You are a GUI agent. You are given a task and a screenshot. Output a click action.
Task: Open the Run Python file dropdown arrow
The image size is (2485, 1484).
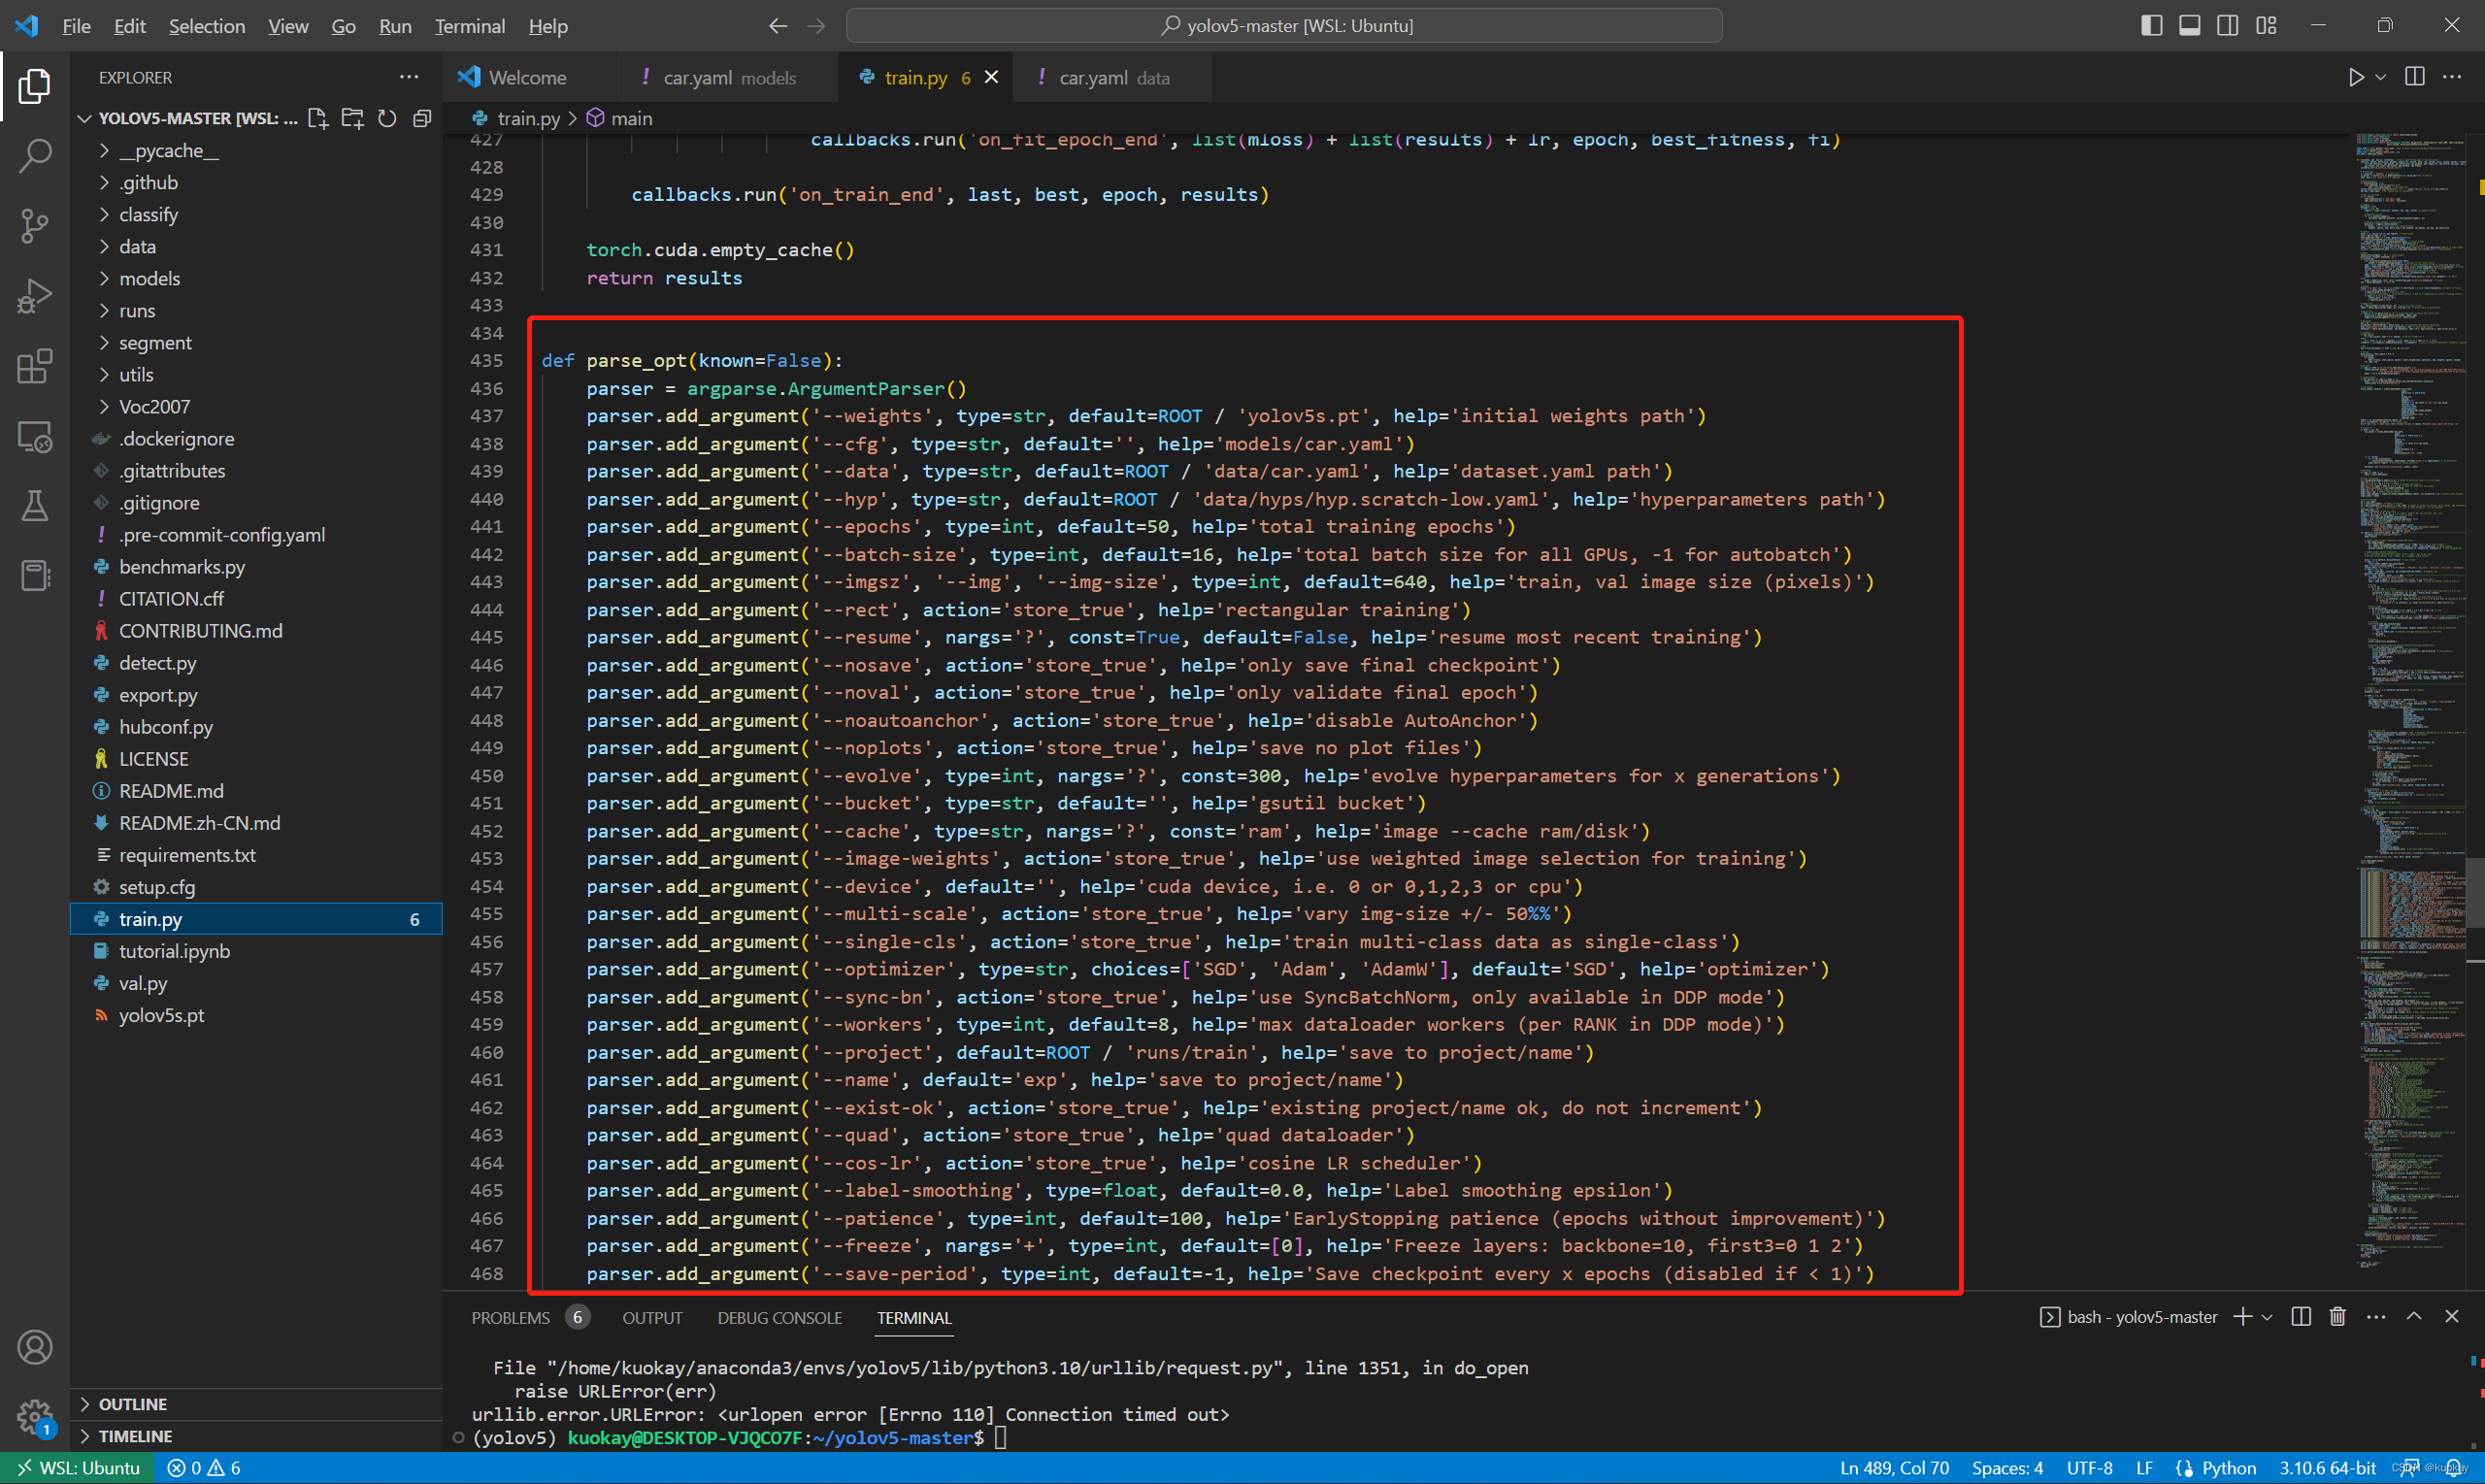coord(2381,77)
